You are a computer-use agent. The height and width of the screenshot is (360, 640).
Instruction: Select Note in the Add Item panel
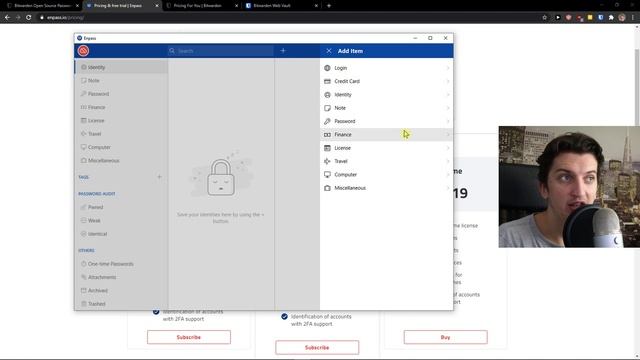386,108
